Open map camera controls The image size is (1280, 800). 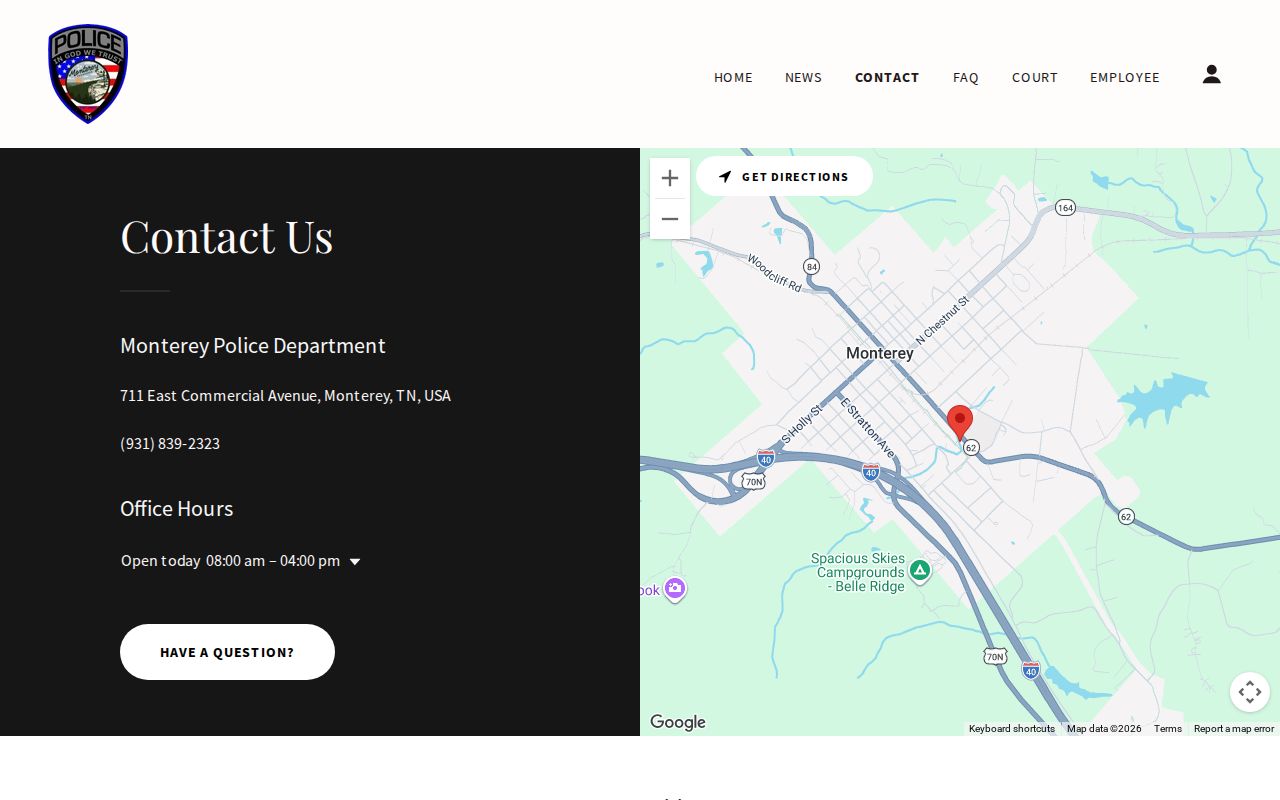[x=1250, y=692]
